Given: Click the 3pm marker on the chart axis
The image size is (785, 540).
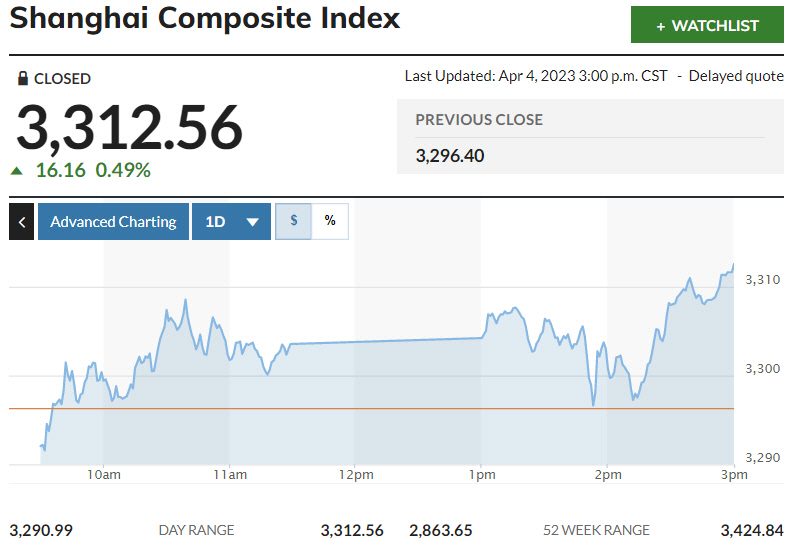Looking at the screenshot, I should (734, 475).
